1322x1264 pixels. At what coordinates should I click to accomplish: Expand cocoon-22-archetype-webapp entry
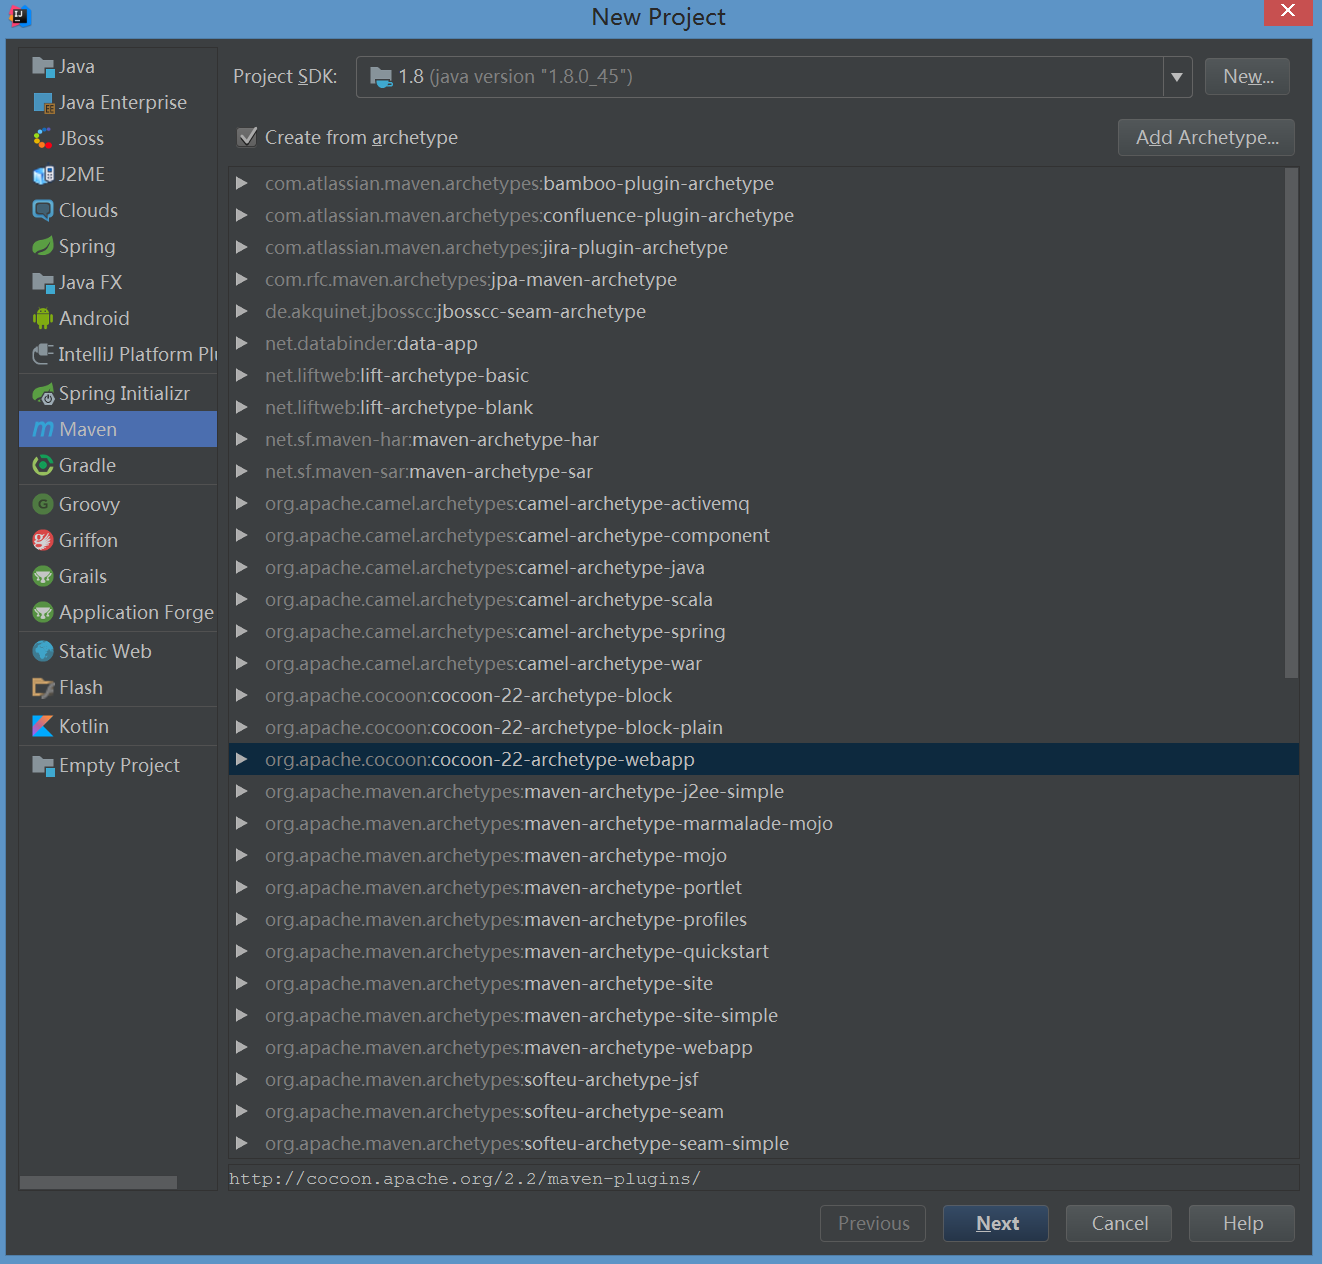point(241,759)
